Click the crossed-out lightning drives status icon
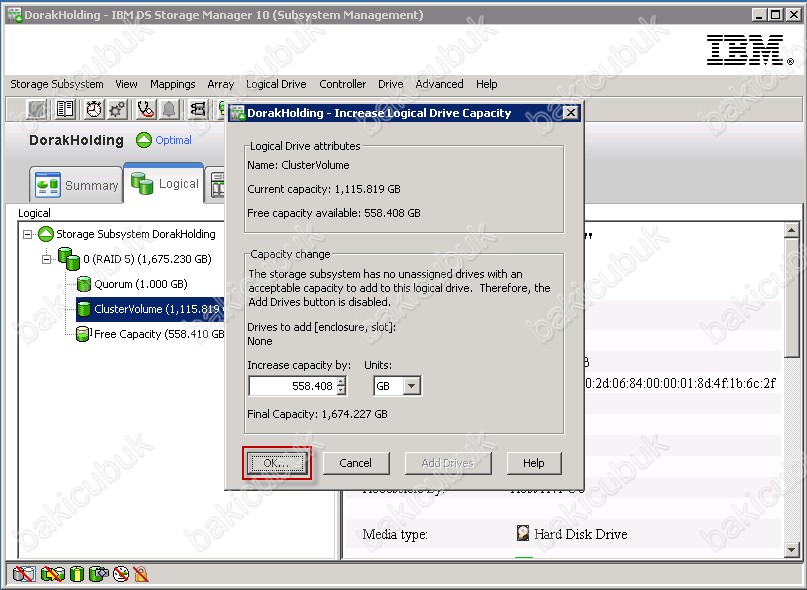Viewport: 807px width, 590px height. tap(52, 574)
